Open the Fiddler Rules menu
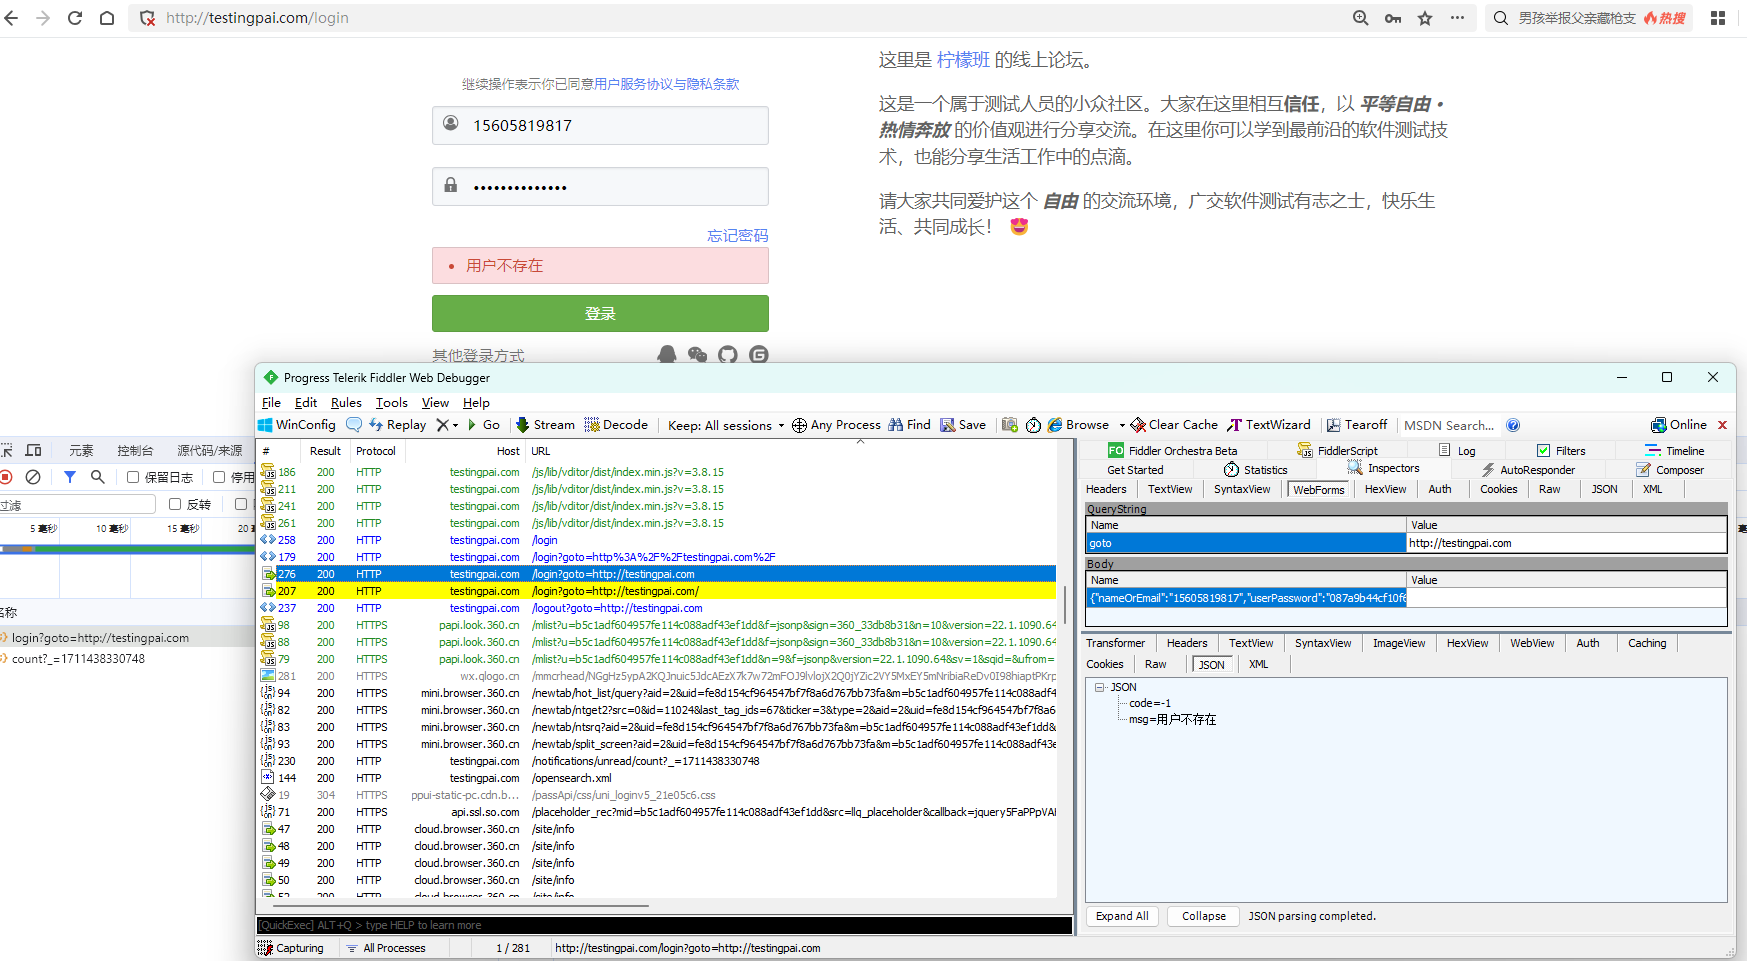 [x=346, y=403]
